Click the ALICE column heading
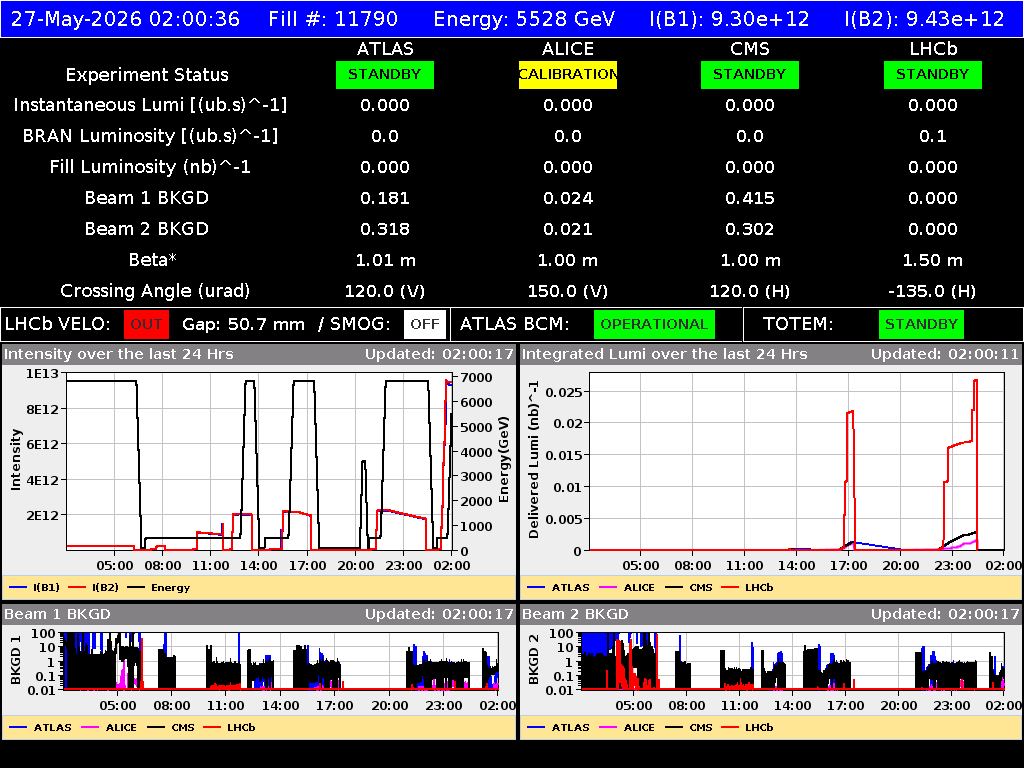Image resolution: width=1024 pixels, height=768 pixels. click(568, 49)
